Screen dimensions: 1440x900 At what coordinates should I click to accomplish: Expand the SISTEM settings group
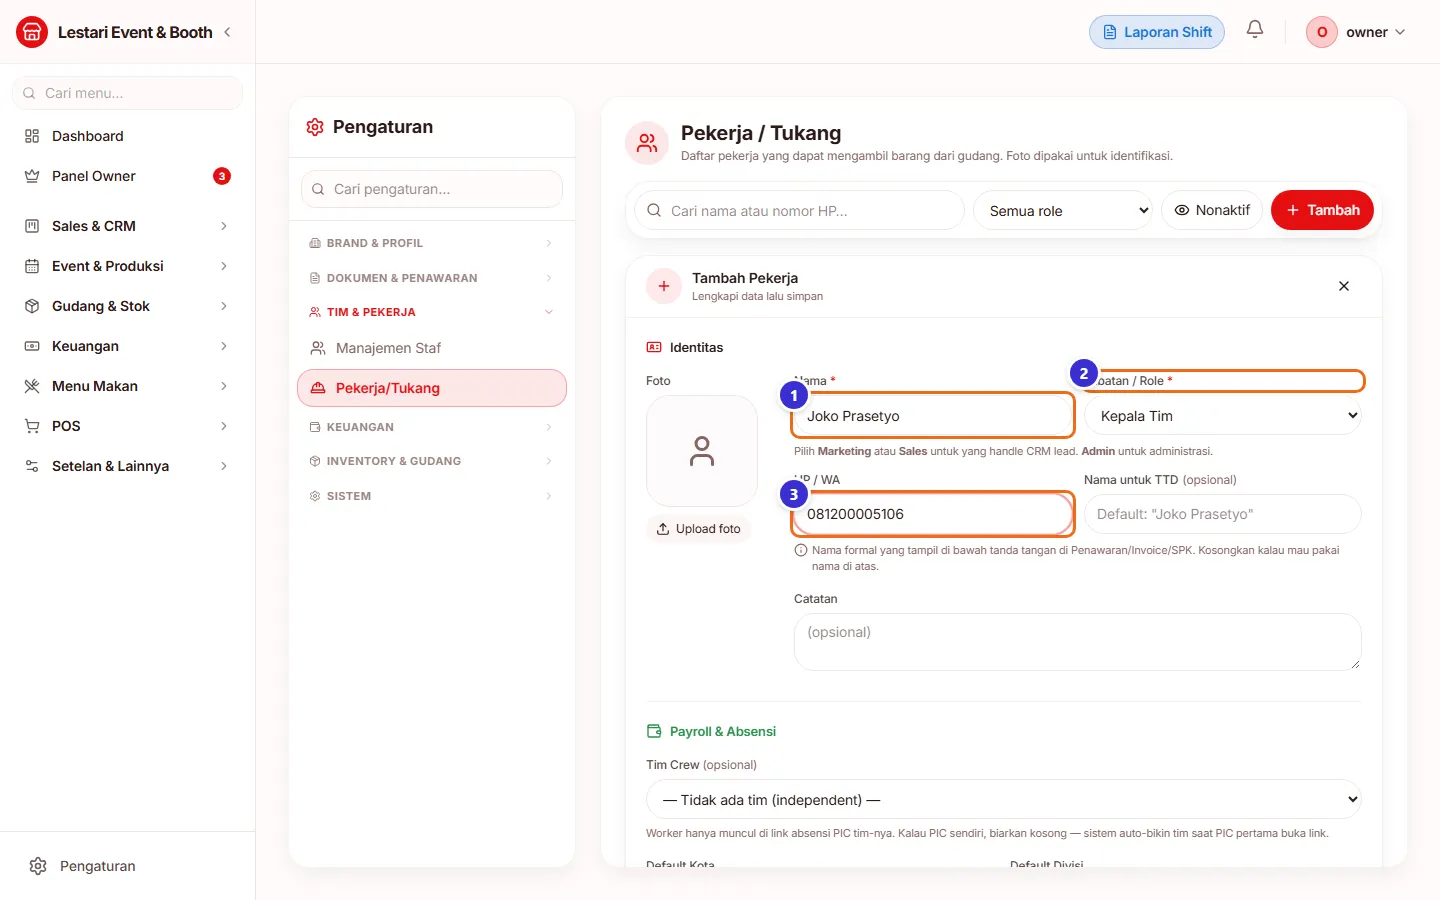(432, 496)
